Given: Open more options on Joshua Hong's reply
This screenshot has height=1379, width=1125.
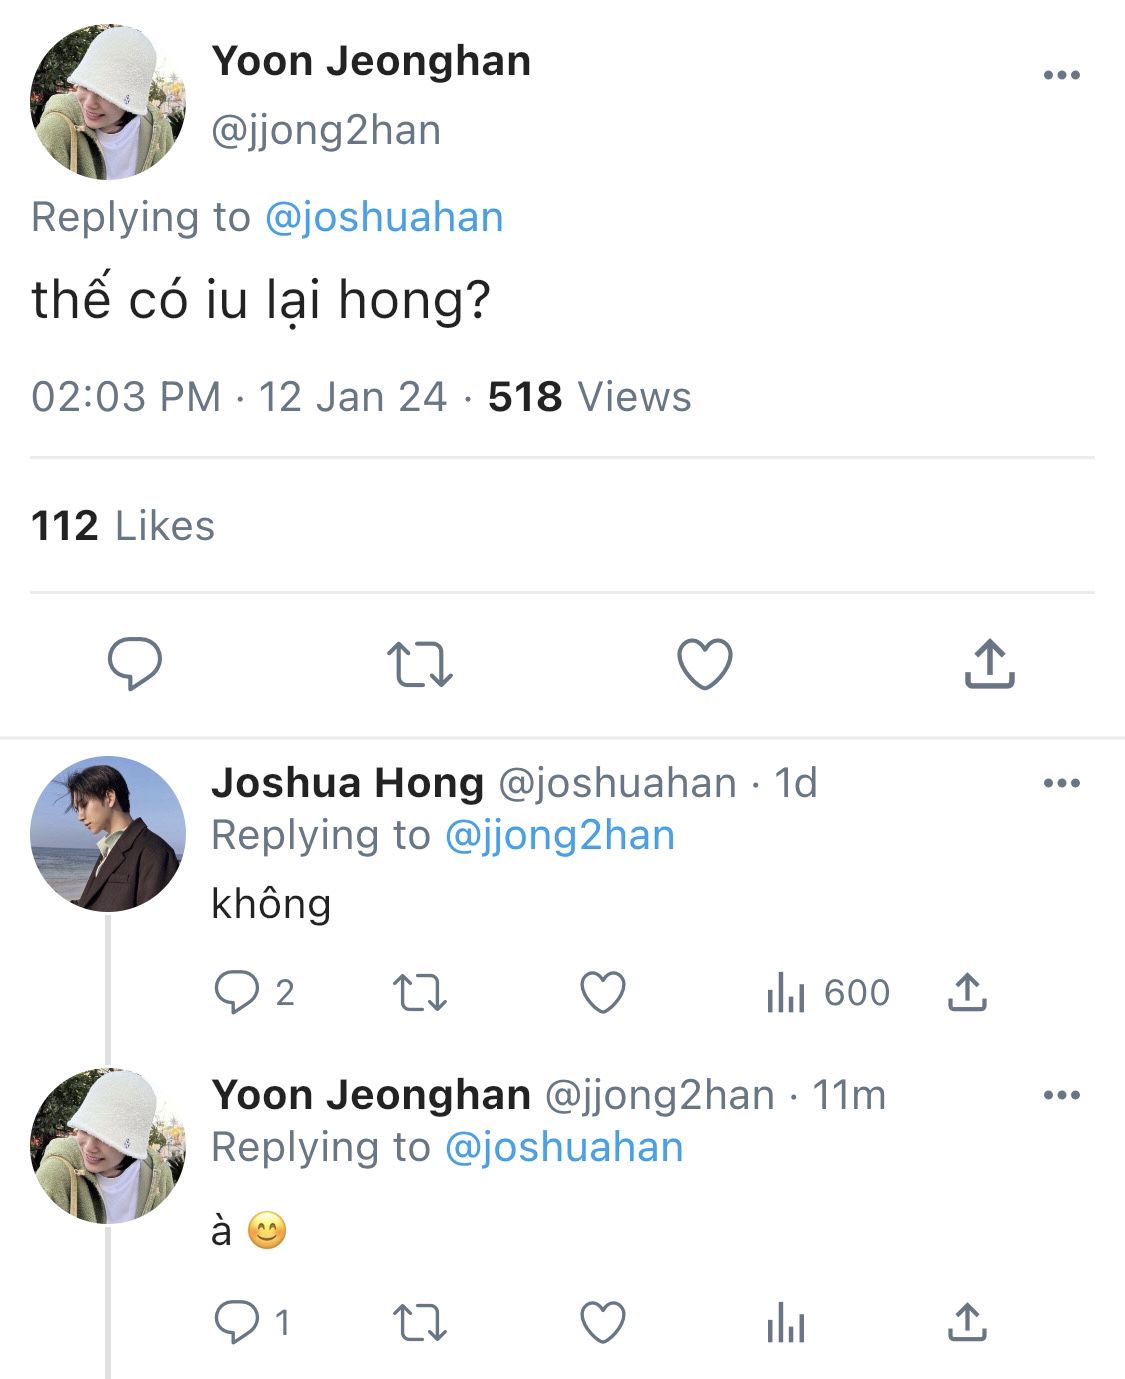Looking at the screenshot, I should (1061, 783).
